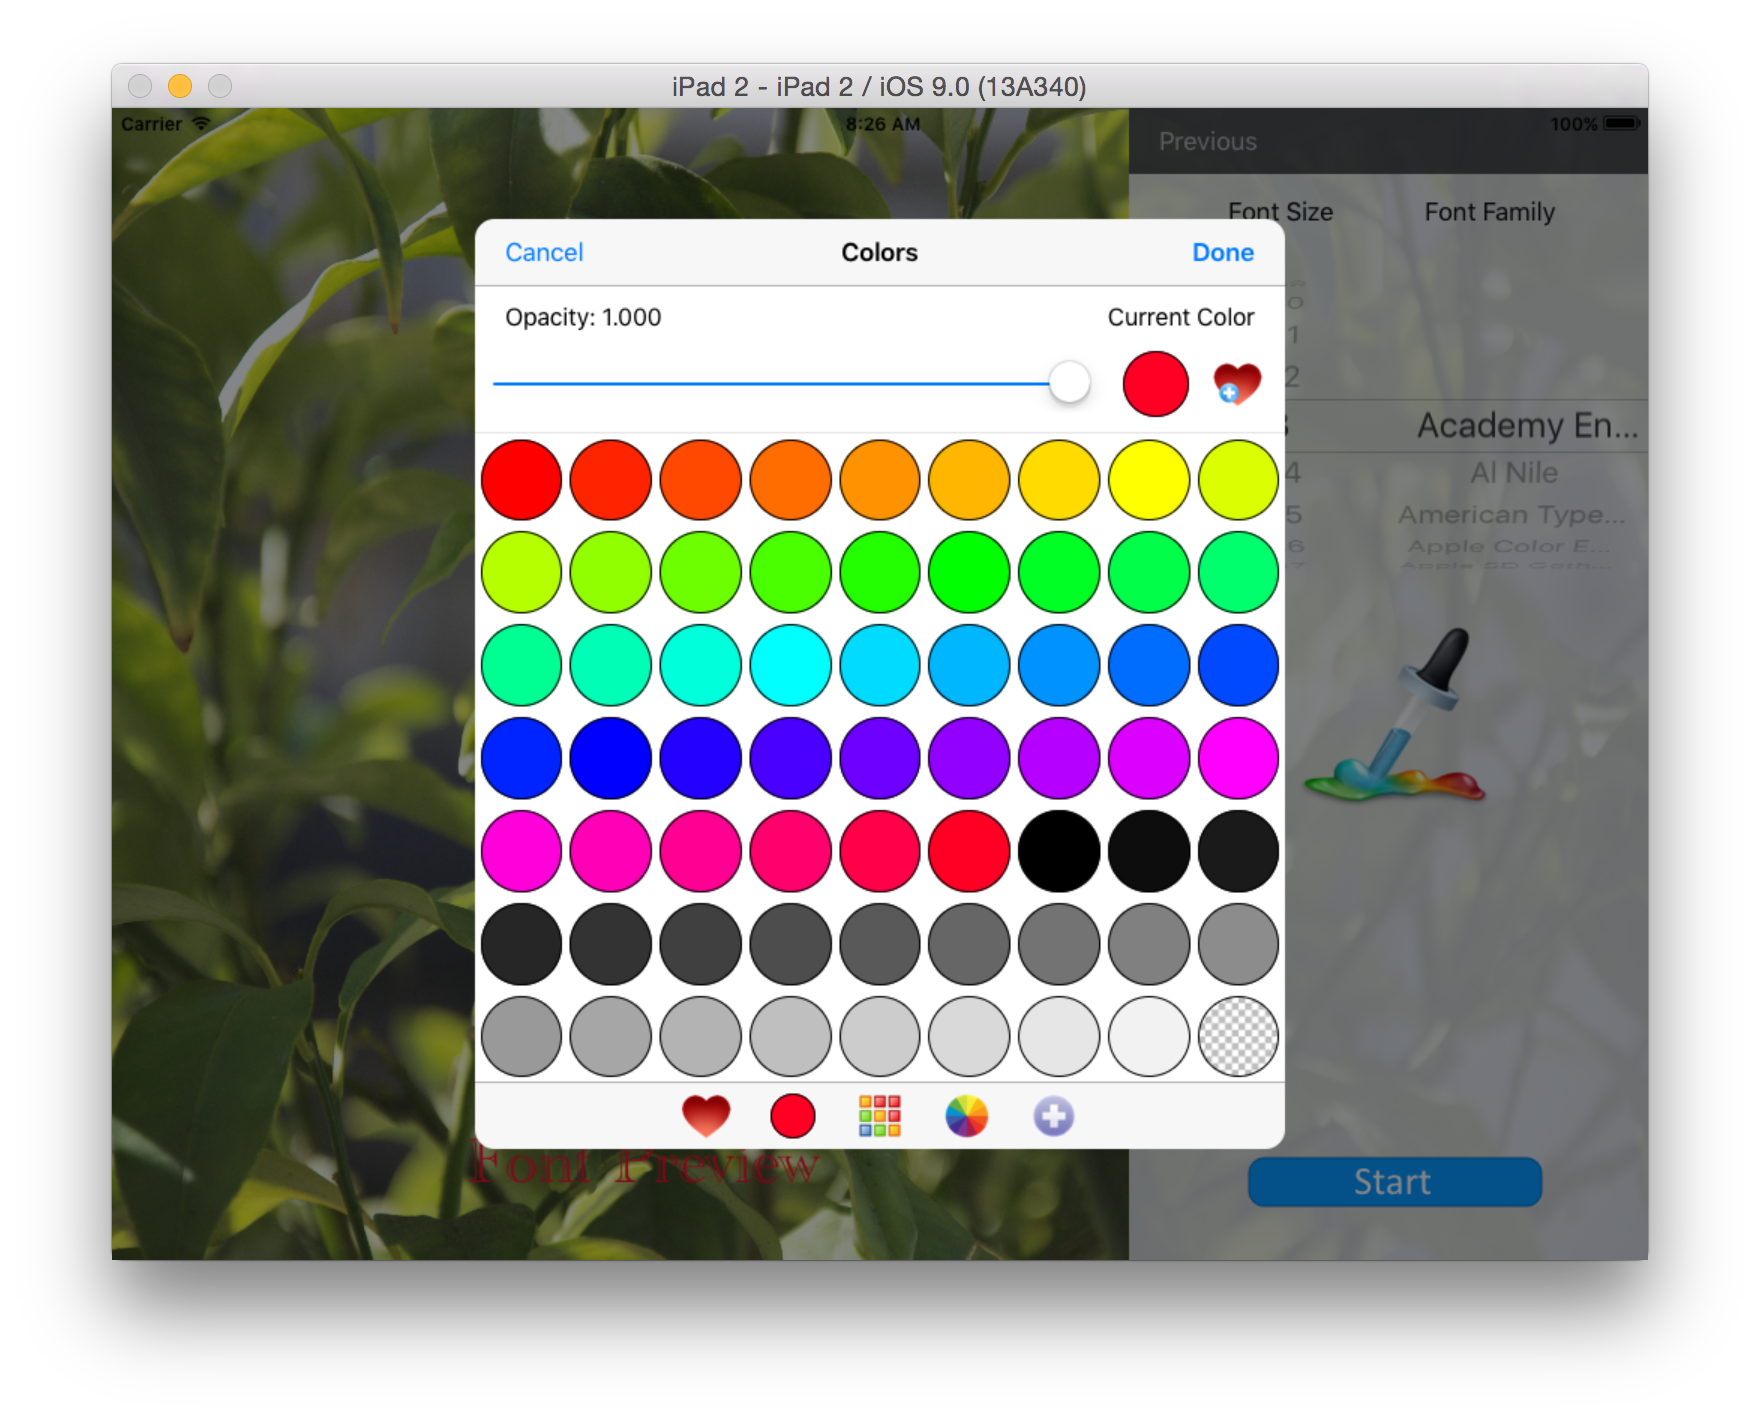Open favorites tab with heart icon

coord(706,1116)
